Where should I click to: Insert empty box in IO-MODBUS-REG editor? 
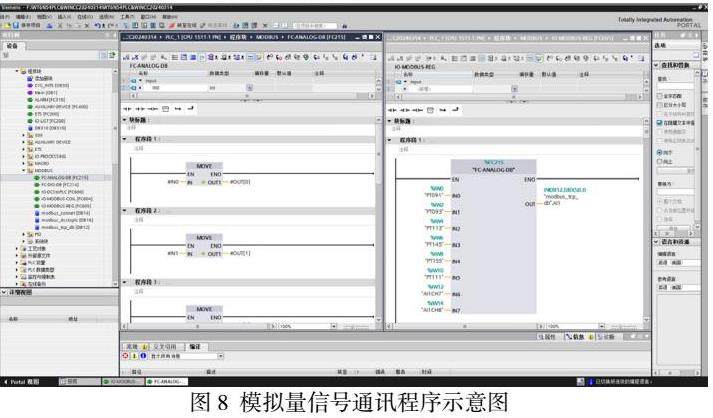pyautogui.click(x=430, y=110)
